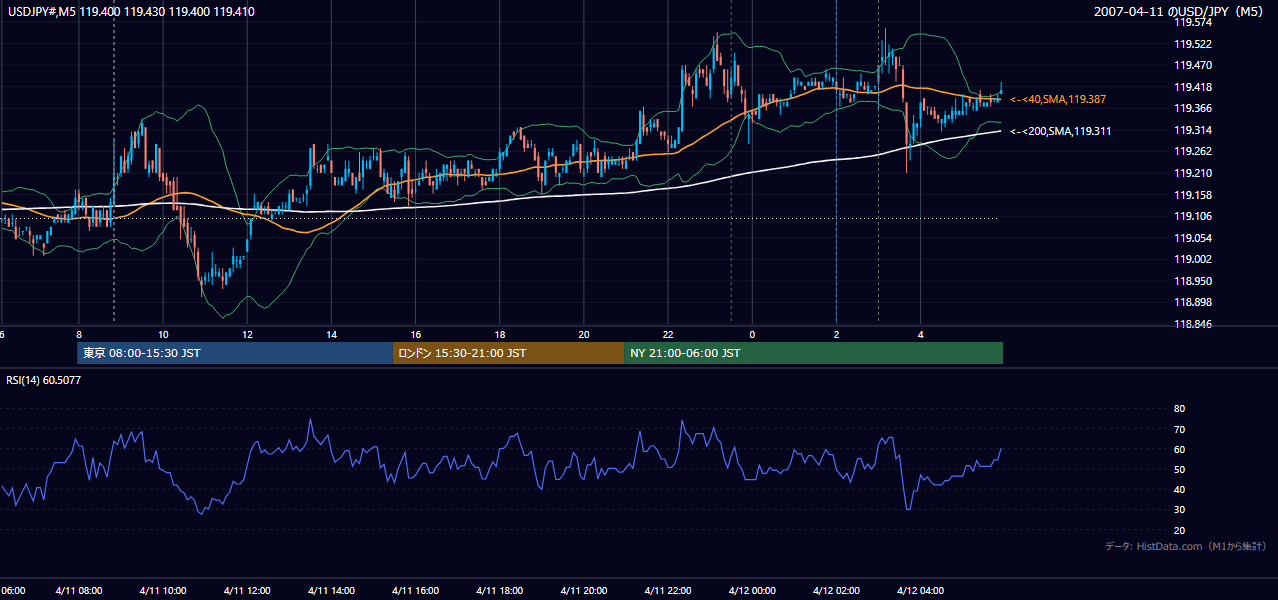Click price level 118.846 on the axis

pyautogui.click(x=1193, y=325)
